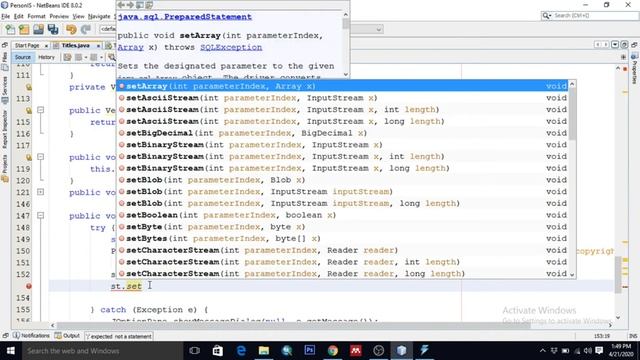This screenshot has height=360, width=640.
Task: Open Google Chrome from taskbar
Action: click(x=333, y=351)
